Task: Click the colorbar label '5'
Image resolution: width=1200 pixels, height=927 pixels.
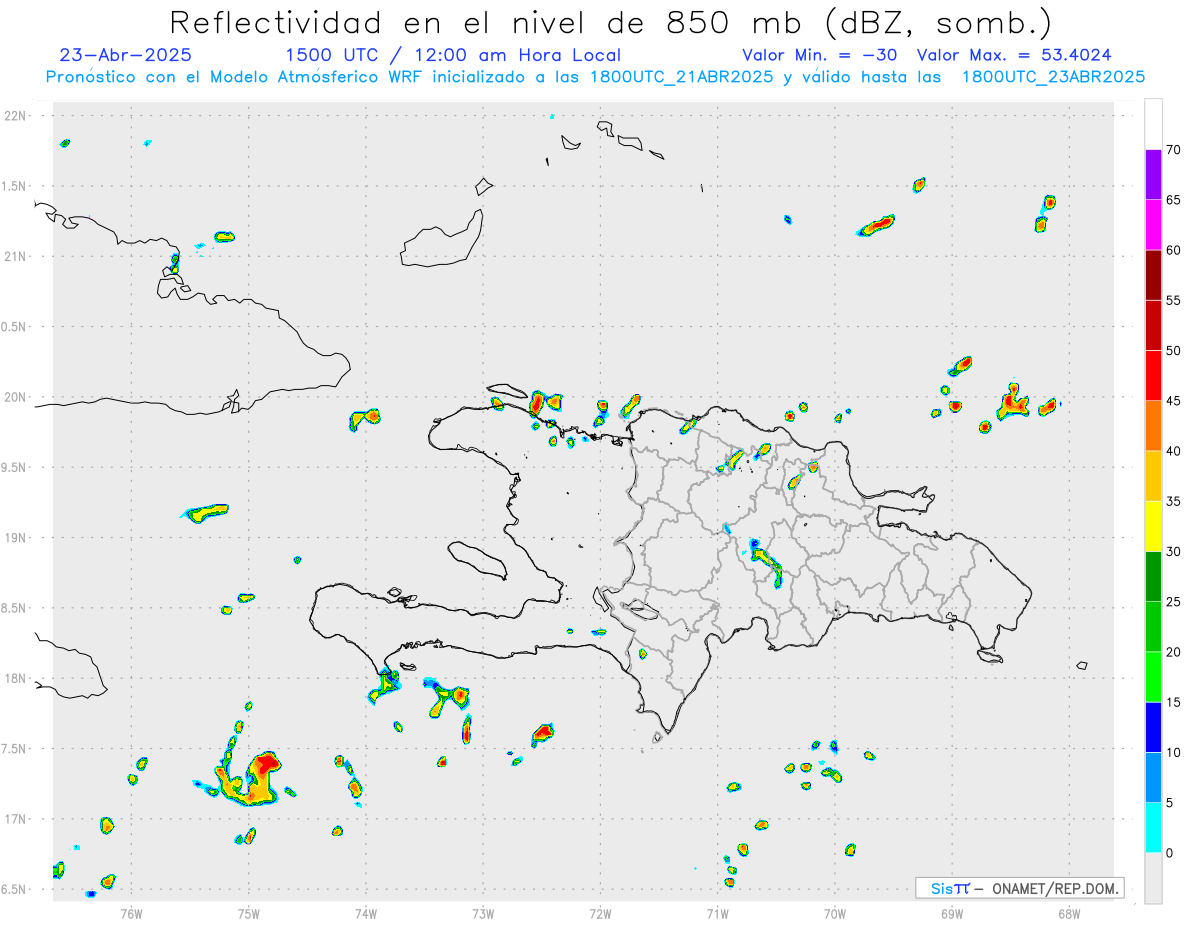Action: click(1169, 803)
